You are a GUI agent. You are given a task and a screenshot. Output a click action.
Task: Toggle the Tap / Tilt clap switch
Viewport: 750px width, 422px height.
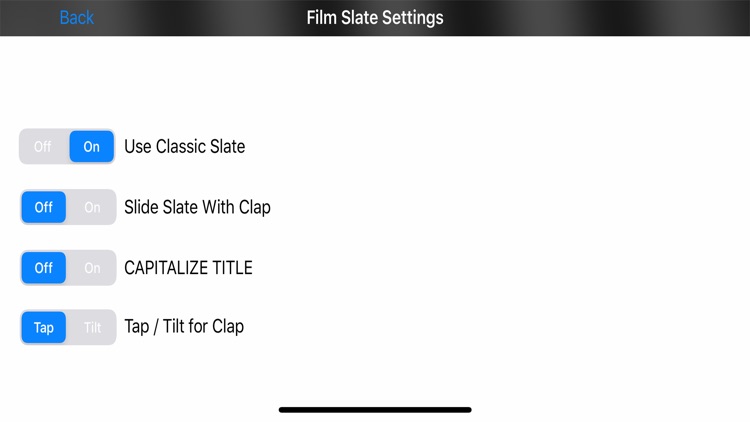pos(67,327)
